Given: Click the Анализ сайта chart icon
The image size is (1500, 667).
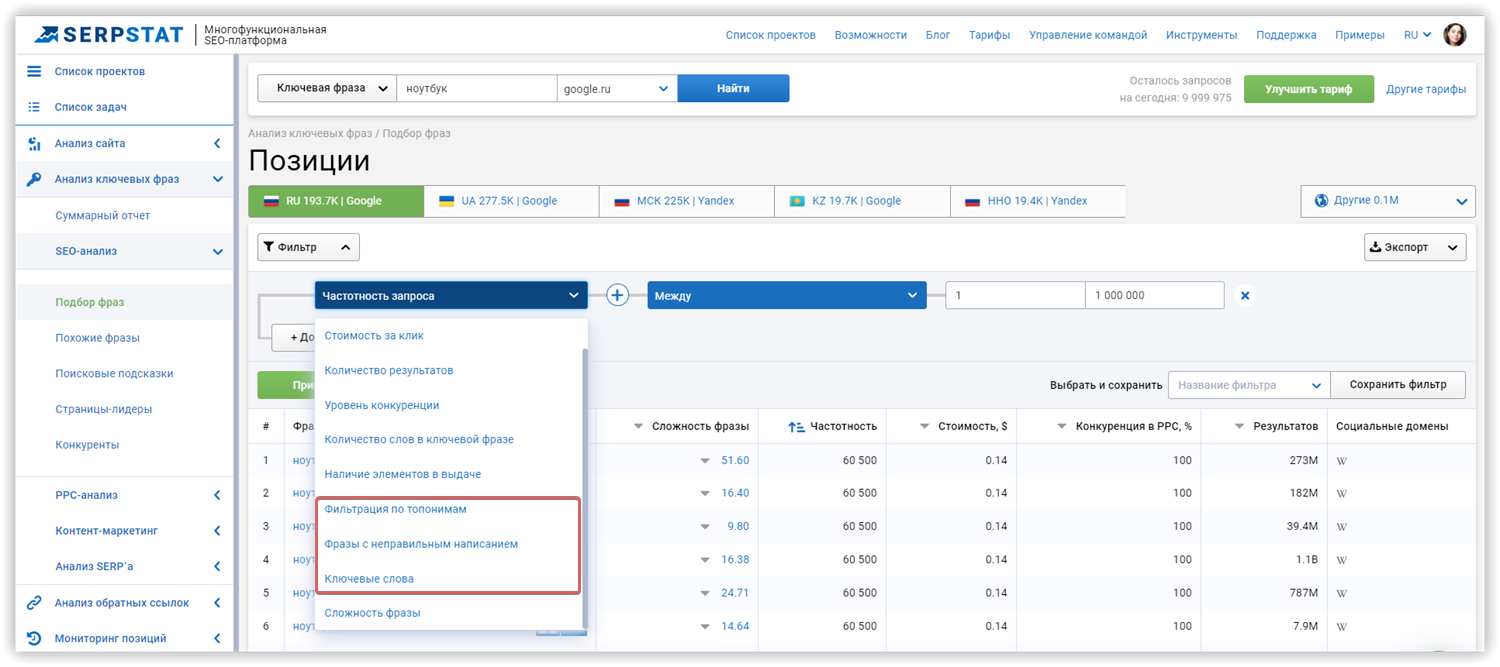Looking at the screenshot, I should click(x=34, y=143).
